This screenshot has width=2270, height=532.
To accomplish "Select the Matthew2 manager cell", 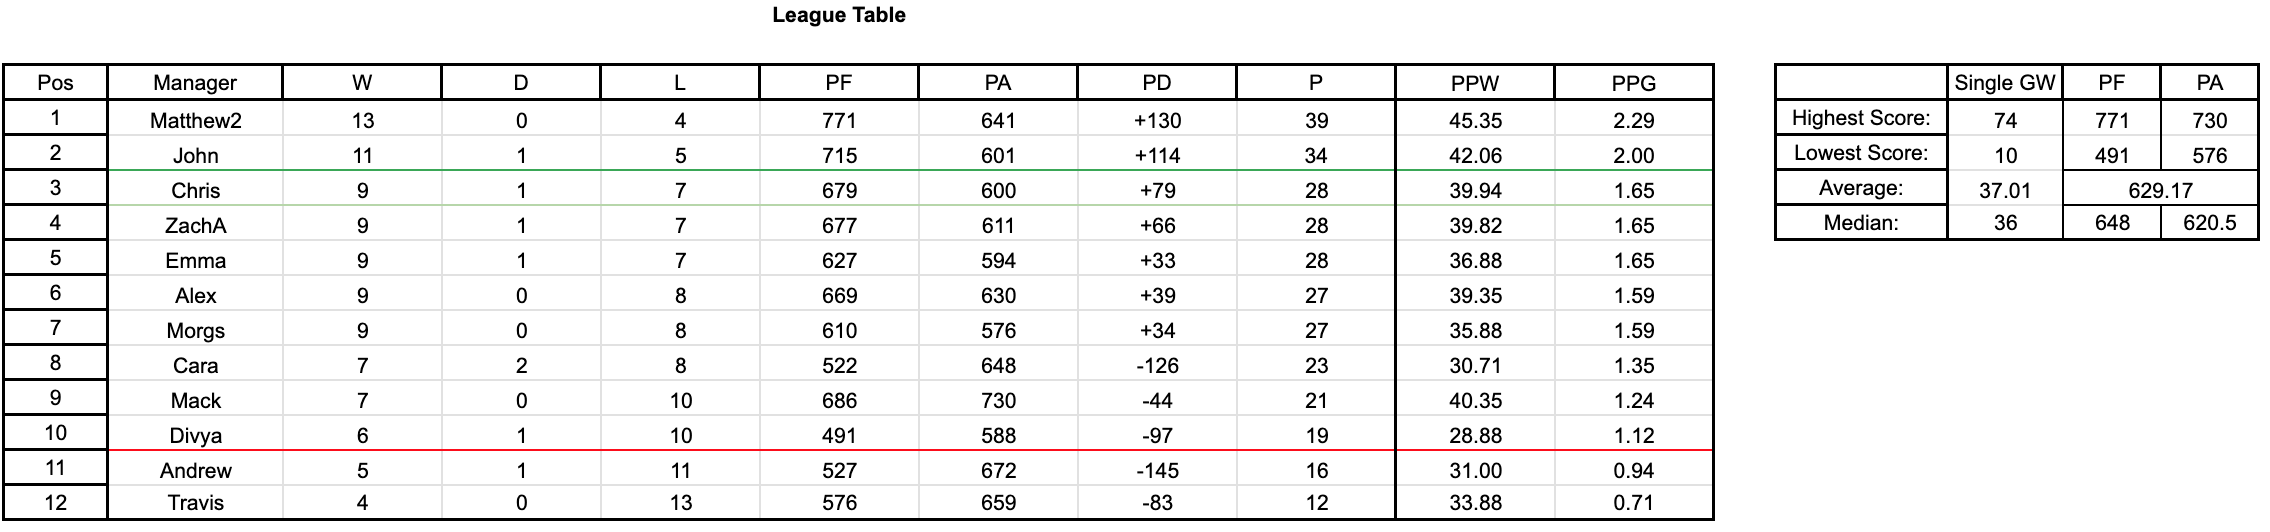I will 195,121.
